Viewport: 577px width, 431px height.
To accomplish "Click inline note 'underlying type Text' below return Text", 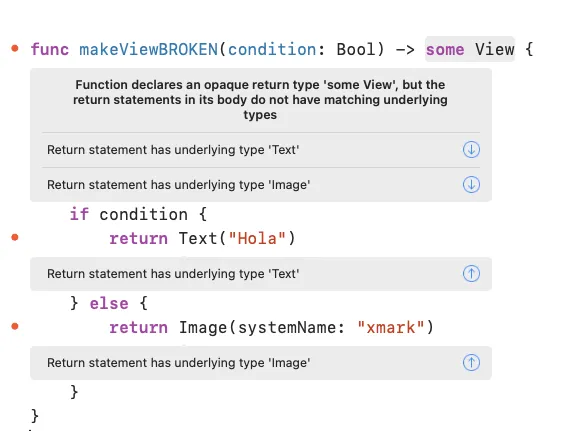I will tap(173, 274).
